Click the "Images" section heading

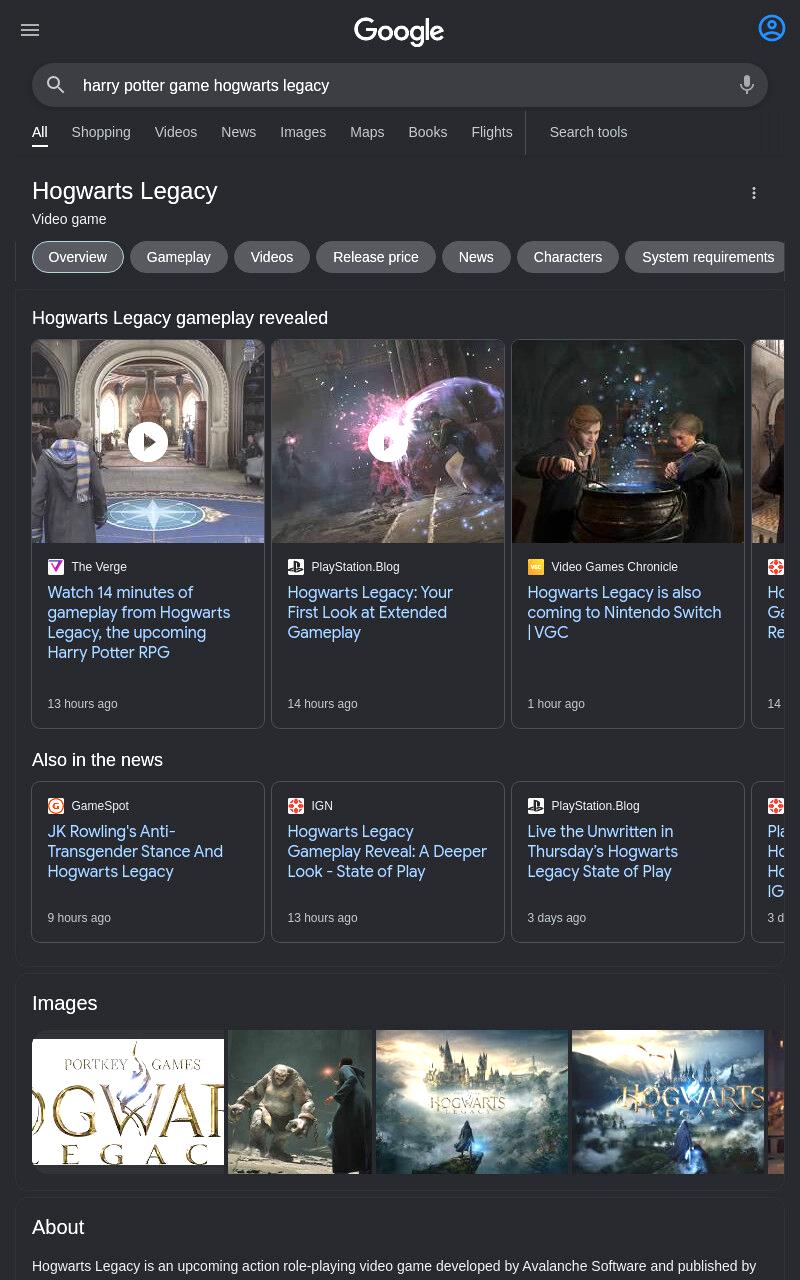(65, 1003)
